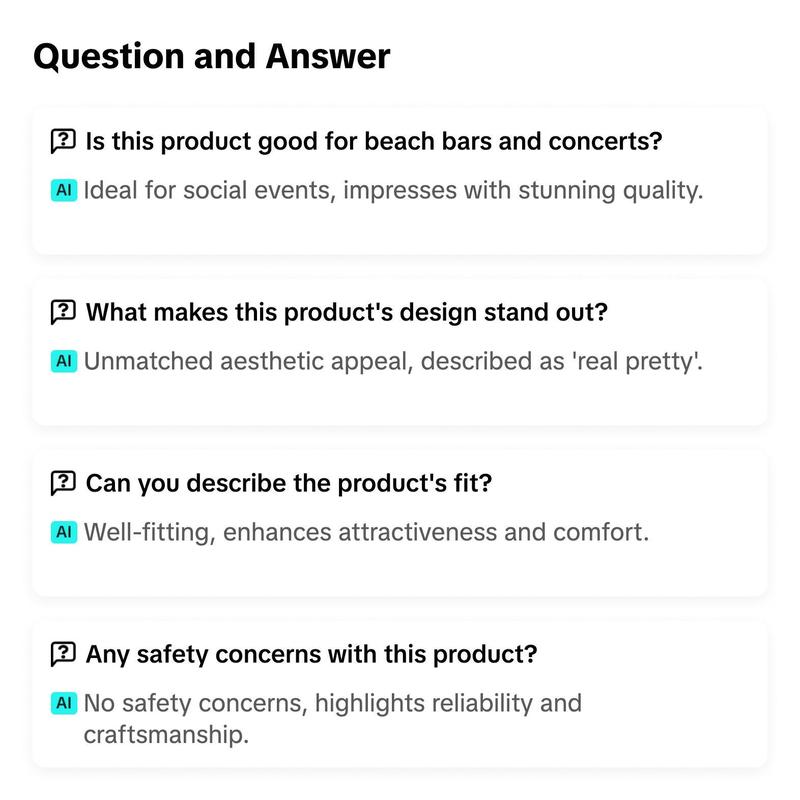Click the 'Question and Answer' heading

point(212,56)
